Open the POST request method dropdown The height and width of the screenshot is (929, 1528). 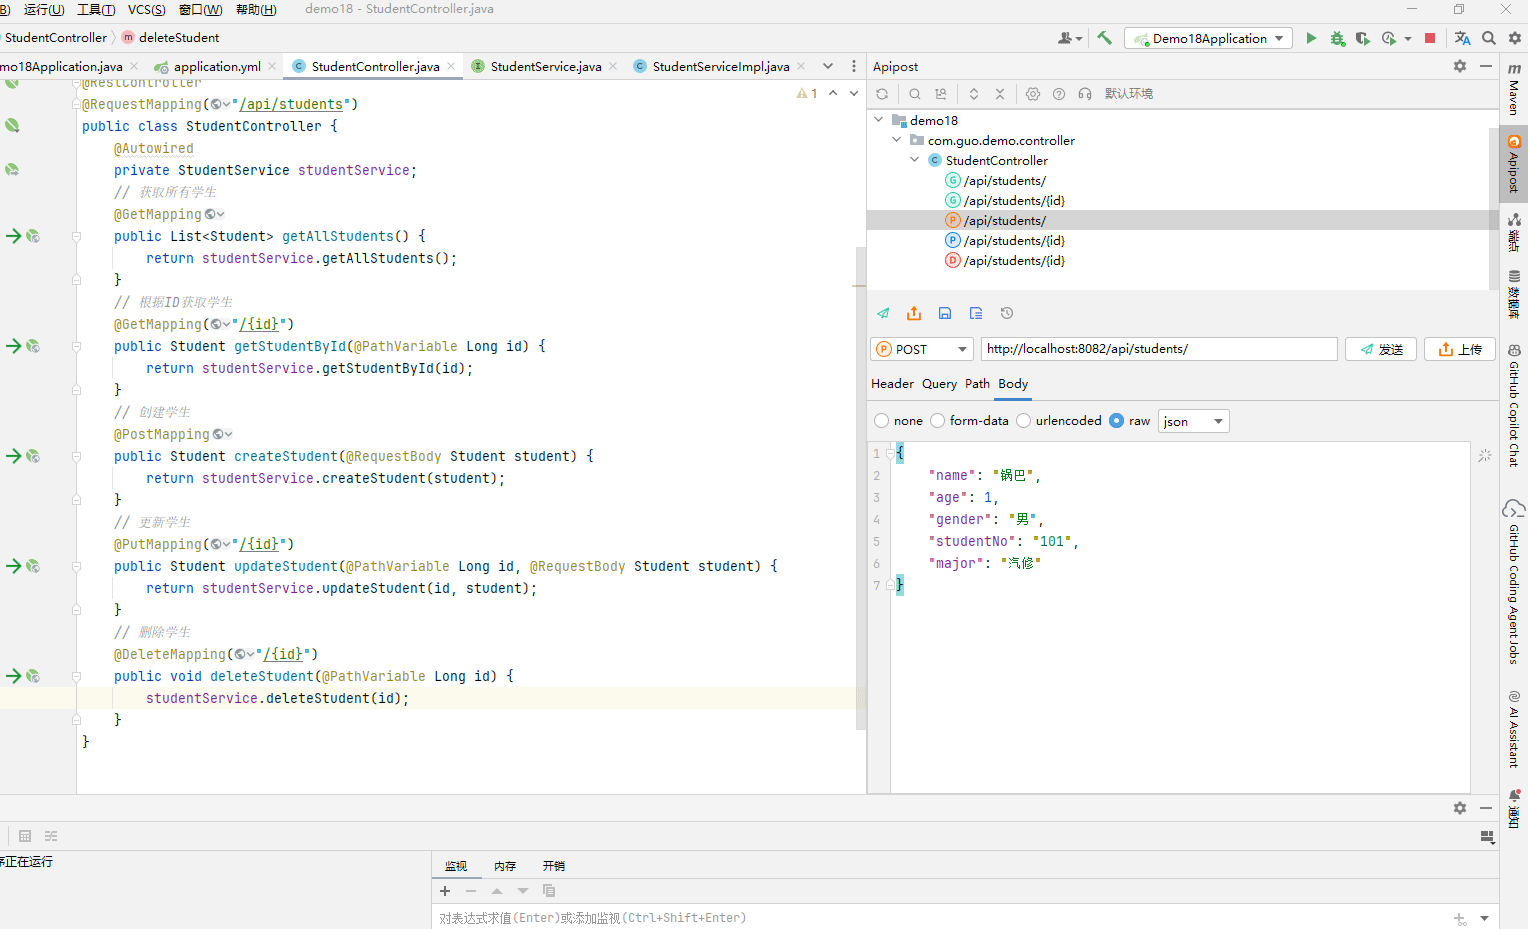(x=922, y=349)
